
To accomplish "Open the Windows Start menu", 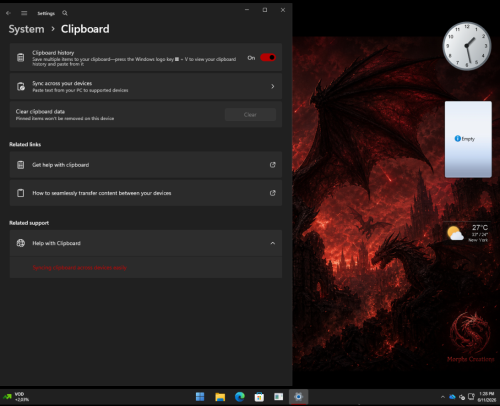I will tap(200, 397).
